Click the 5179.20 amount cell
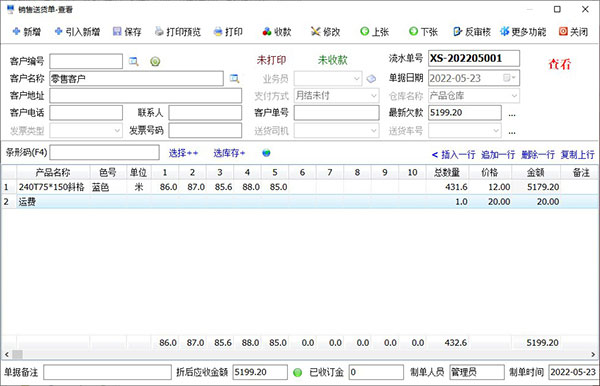The image size is (600, 386). (536, 187)
